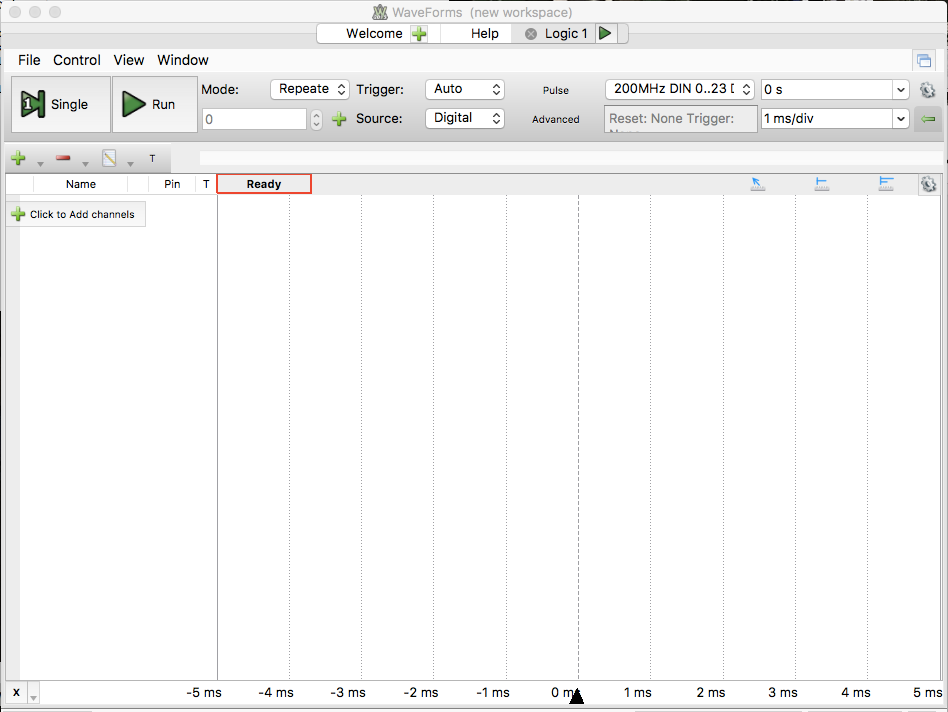Open the acquisition settings gear icon
This screenshot has height=712, width=948.
(x=927, y=90)
